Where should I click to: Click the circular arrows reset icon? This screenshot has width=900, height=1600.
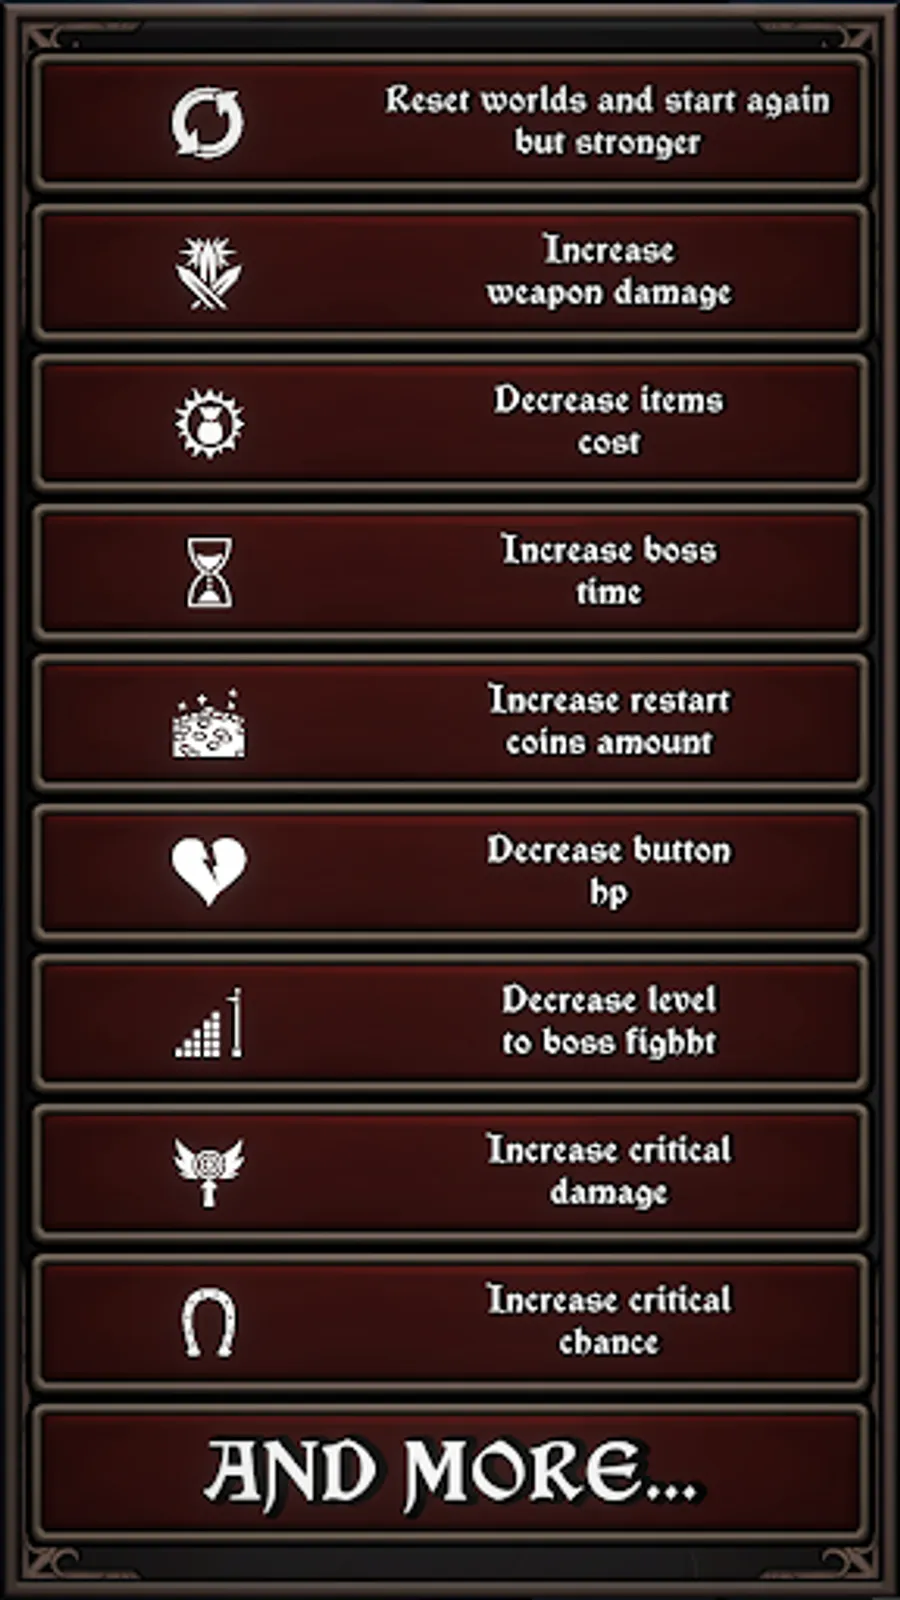click(x=207, y=123)
